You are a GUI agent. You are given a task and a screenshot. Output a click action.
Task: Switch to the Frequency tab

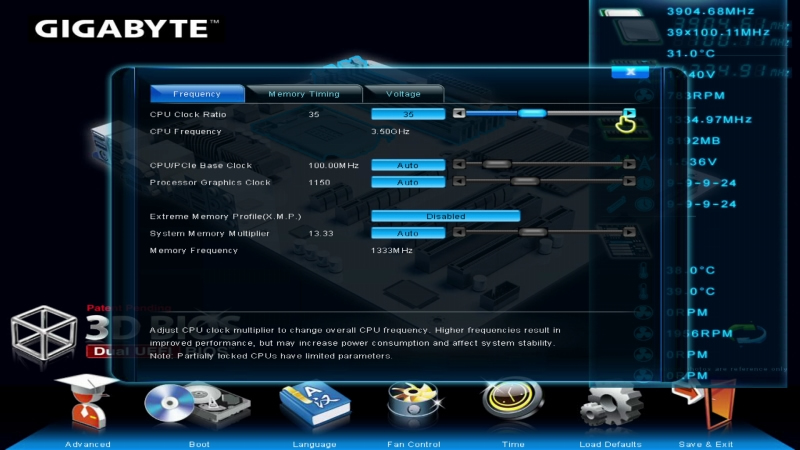pos(197,94)
